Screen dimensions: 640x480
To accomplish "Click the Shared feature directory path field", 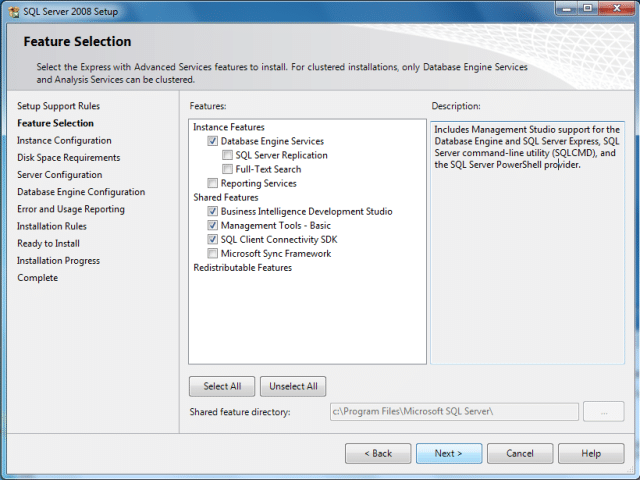I will pyautogui.click(x=454, y=411).
